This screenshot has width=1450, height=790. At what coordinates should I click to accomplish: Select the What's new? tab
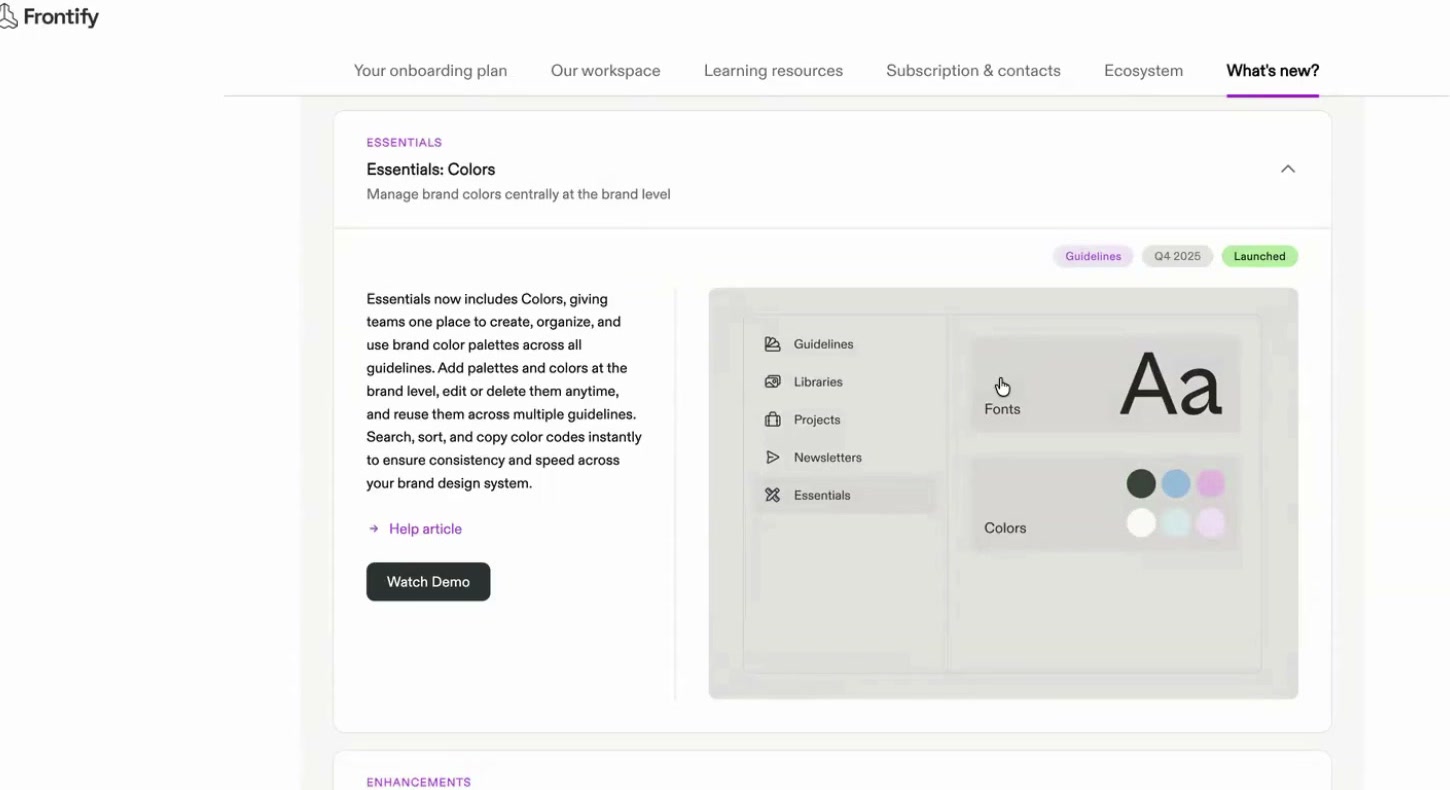(1272, 71)
